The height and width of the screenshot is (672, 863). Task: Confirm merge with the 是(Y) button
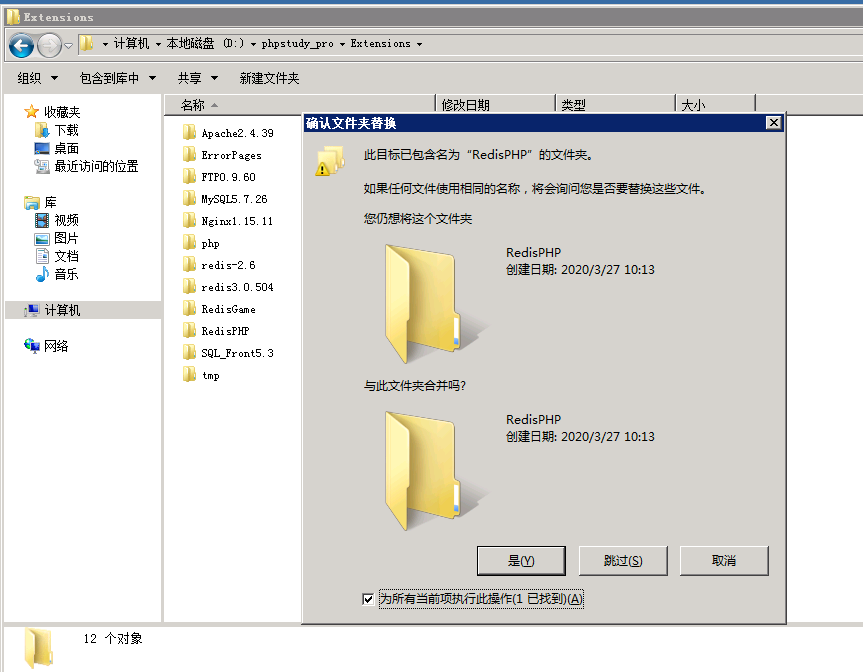click(521, 561)
